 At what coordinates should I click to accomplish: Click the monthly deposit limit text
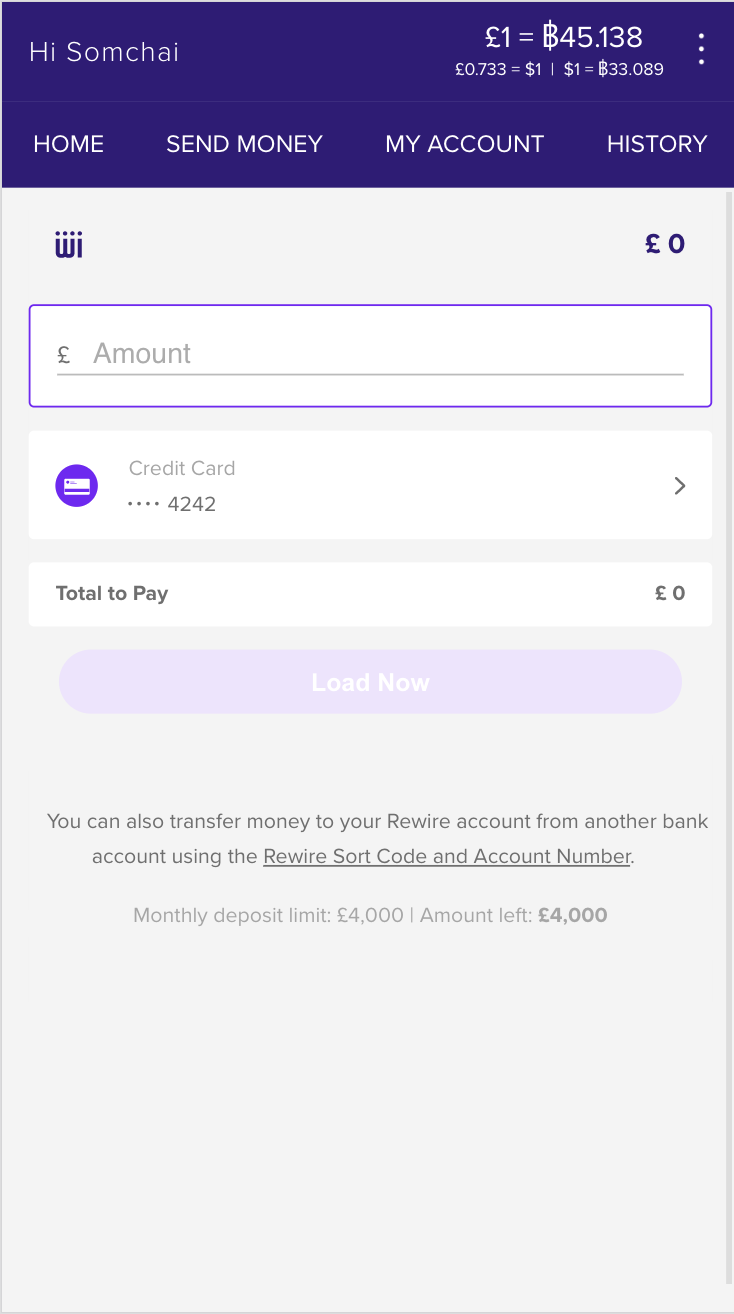(268, 915)
